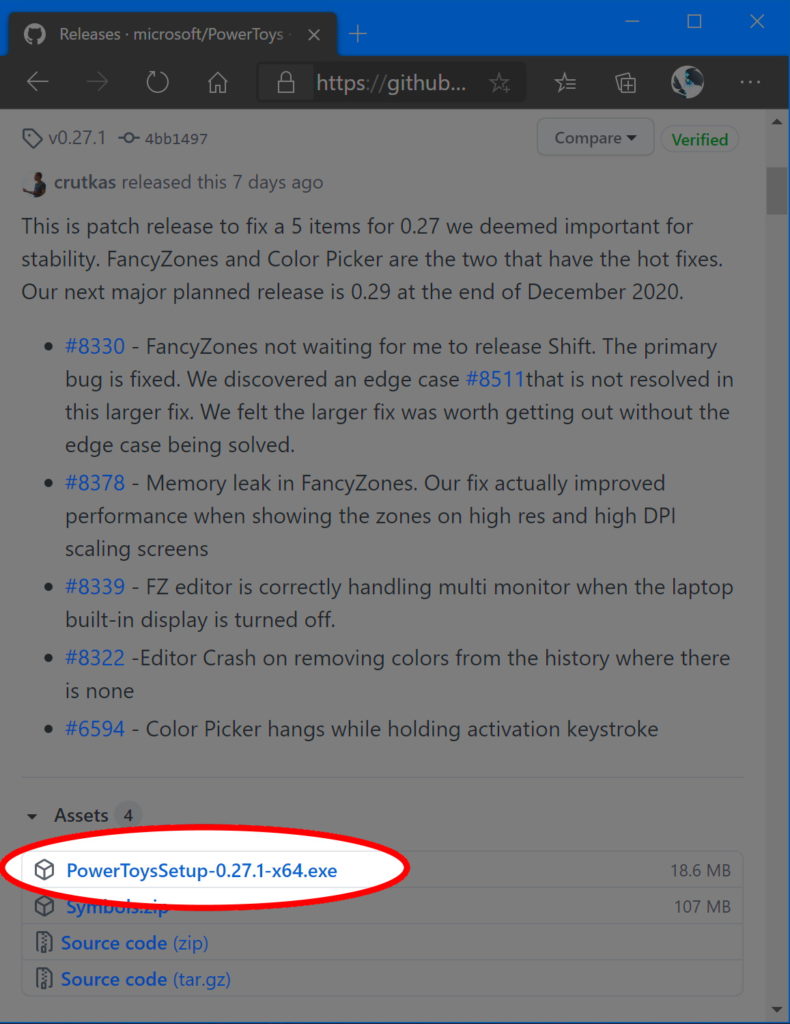Click the vertical scrollbar thumb
Viewport: 790px width, 1024px height.
(776, 191)
